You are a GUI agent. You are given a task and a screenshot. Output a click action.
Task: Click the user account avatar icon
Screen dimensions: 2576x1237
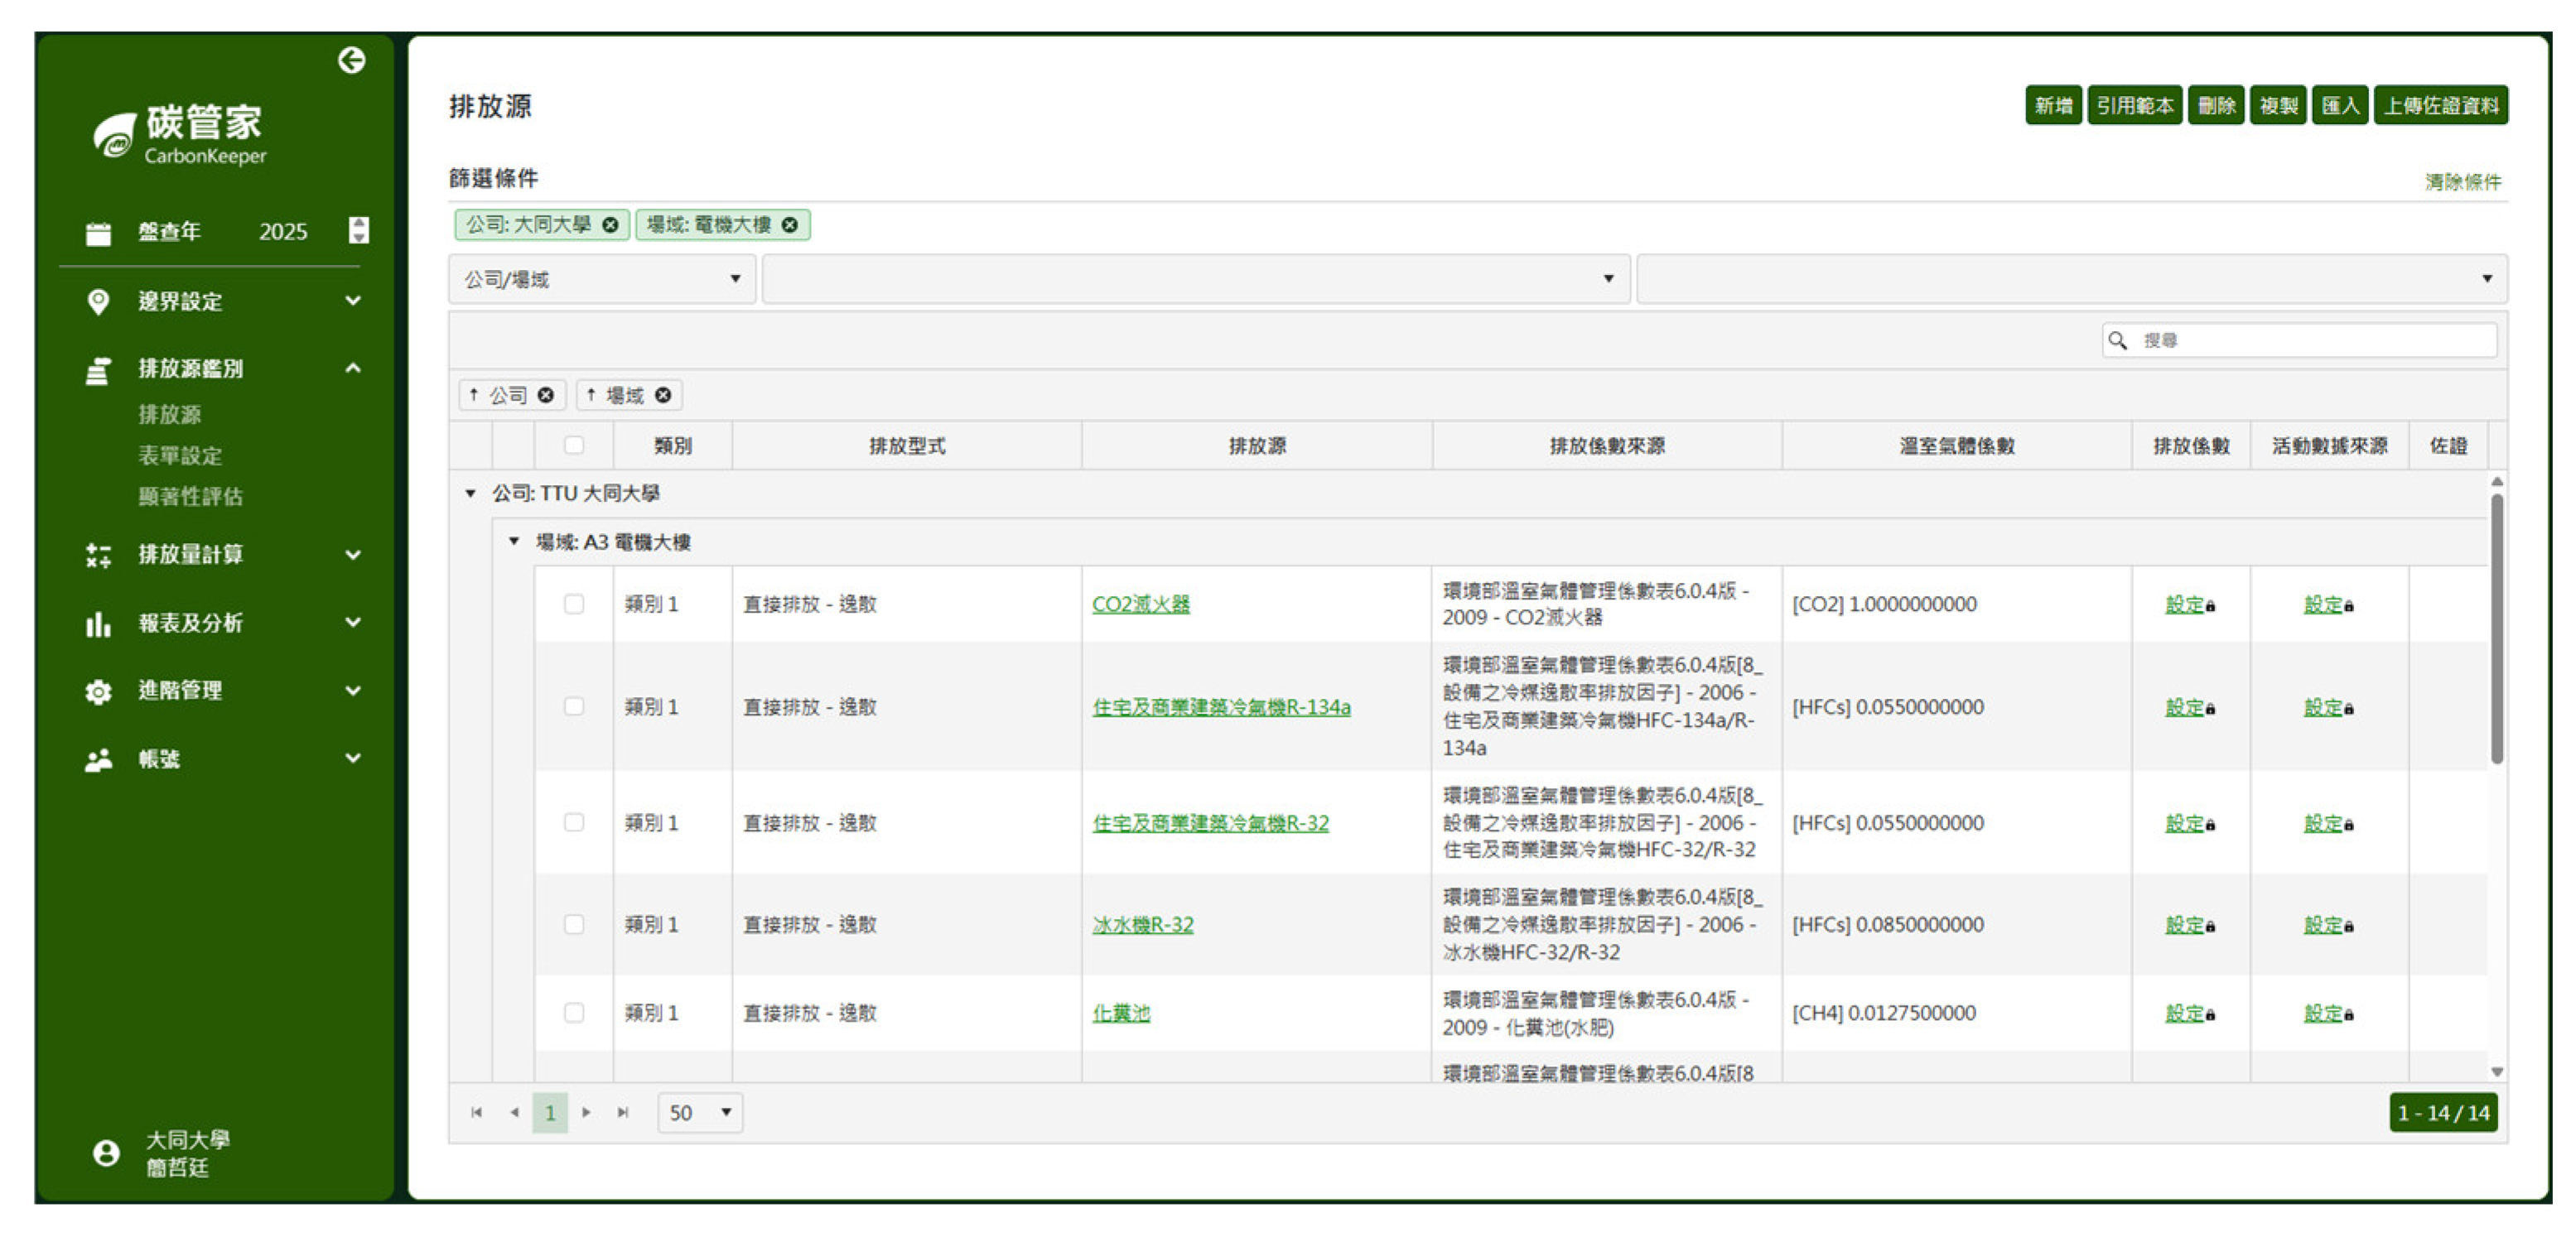point(106,1153)
